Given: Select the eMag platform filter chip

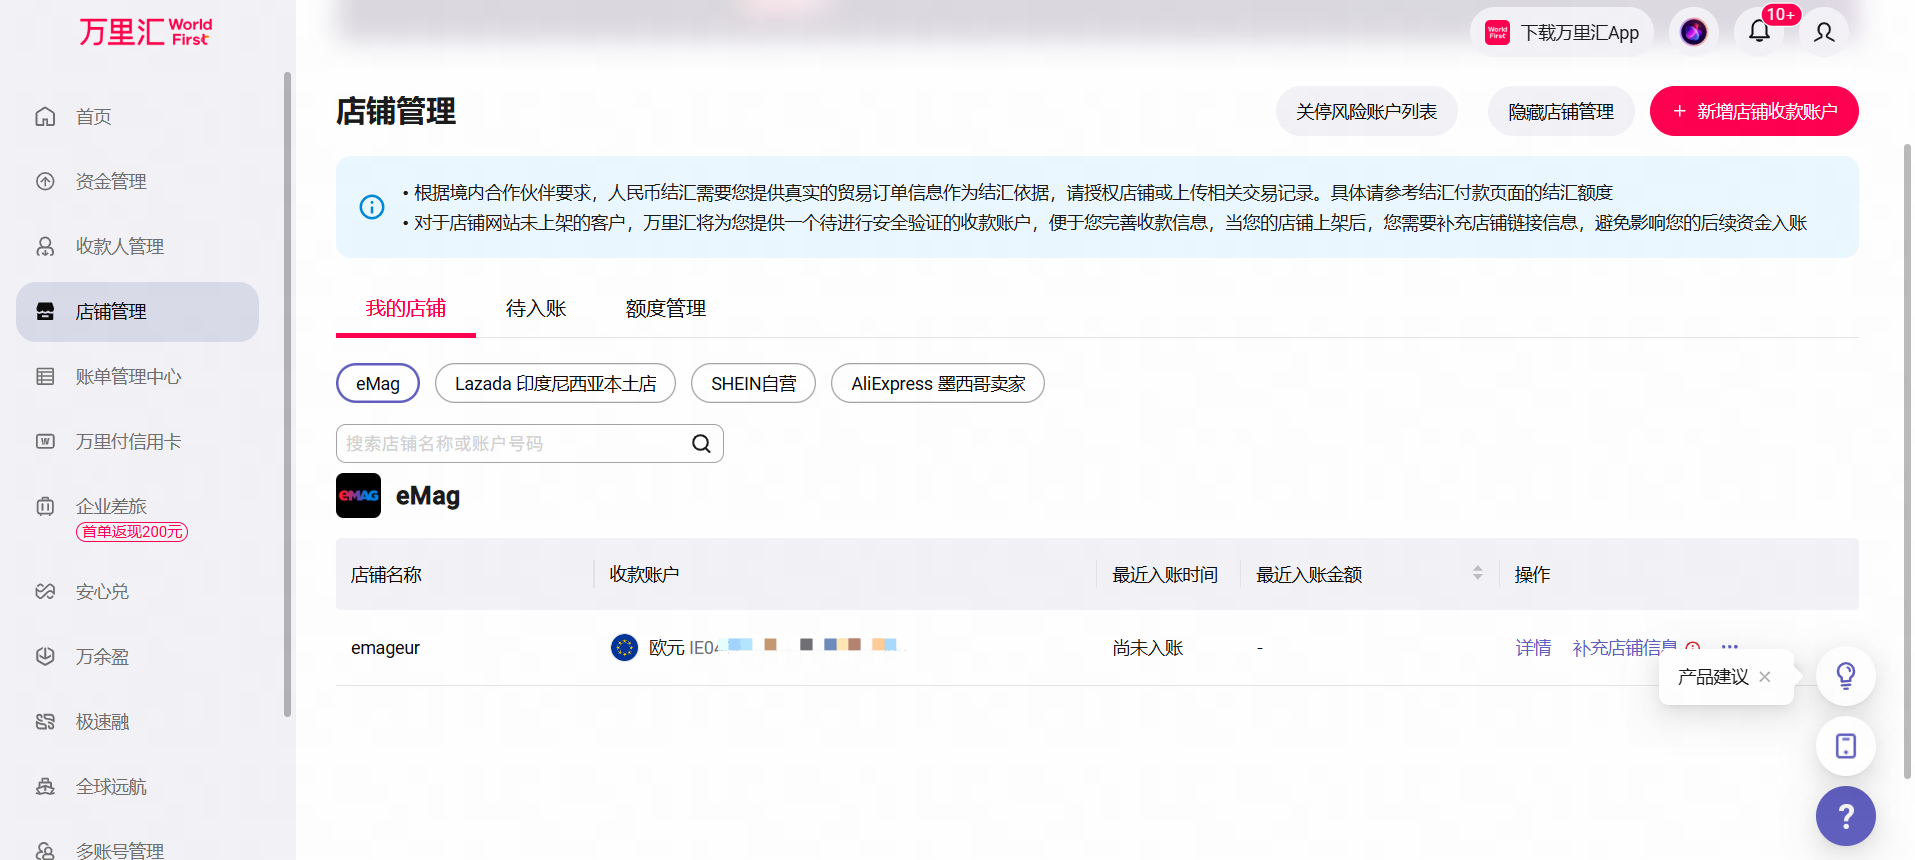Looking at the screenshot, I should pyautogui.click(x=378, y=383).
